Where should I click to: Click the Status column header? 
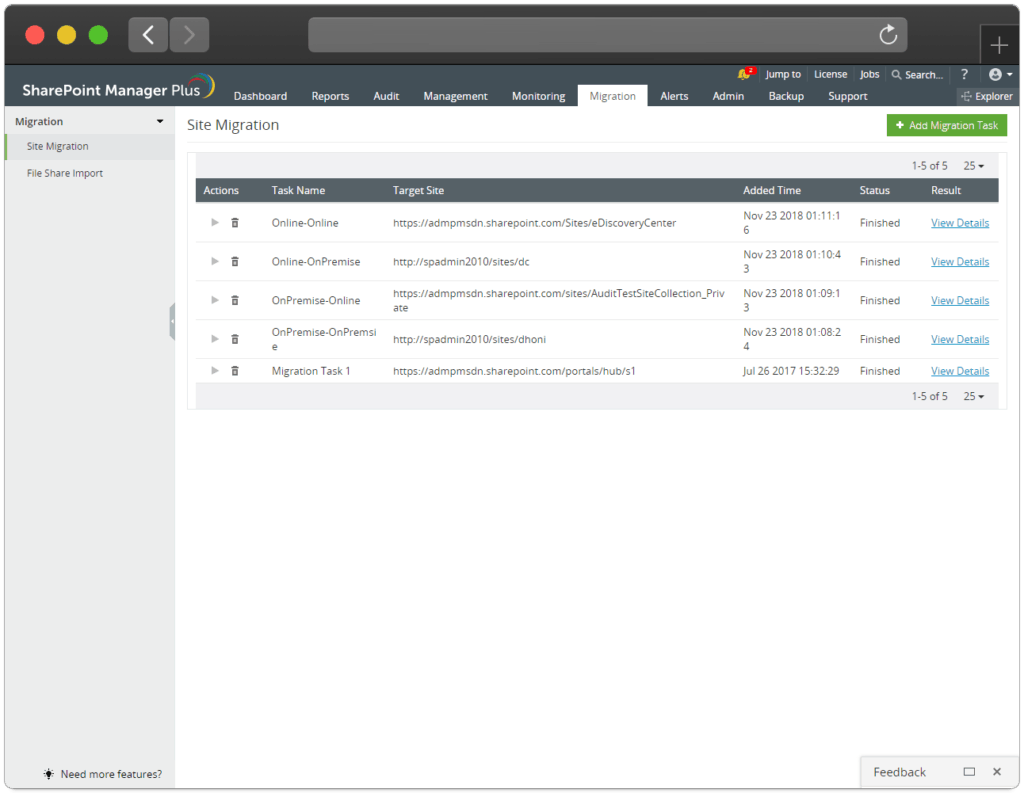(874, 190)
